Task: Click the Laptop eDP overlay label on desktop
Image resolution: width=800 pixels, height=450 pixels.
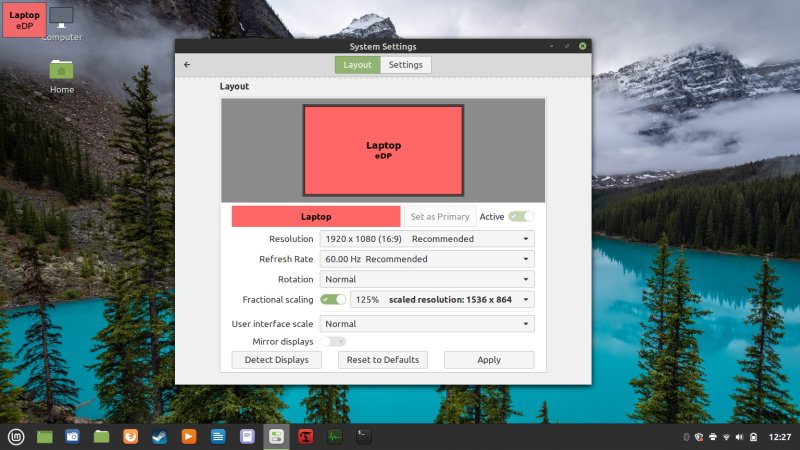Action: click(x=24, y=20)
